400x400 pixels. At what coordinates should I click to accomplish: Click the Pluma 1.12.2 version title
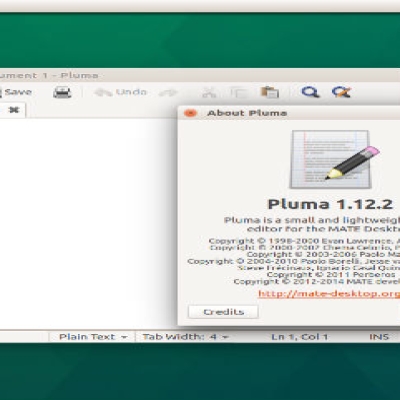coord(330,204)
